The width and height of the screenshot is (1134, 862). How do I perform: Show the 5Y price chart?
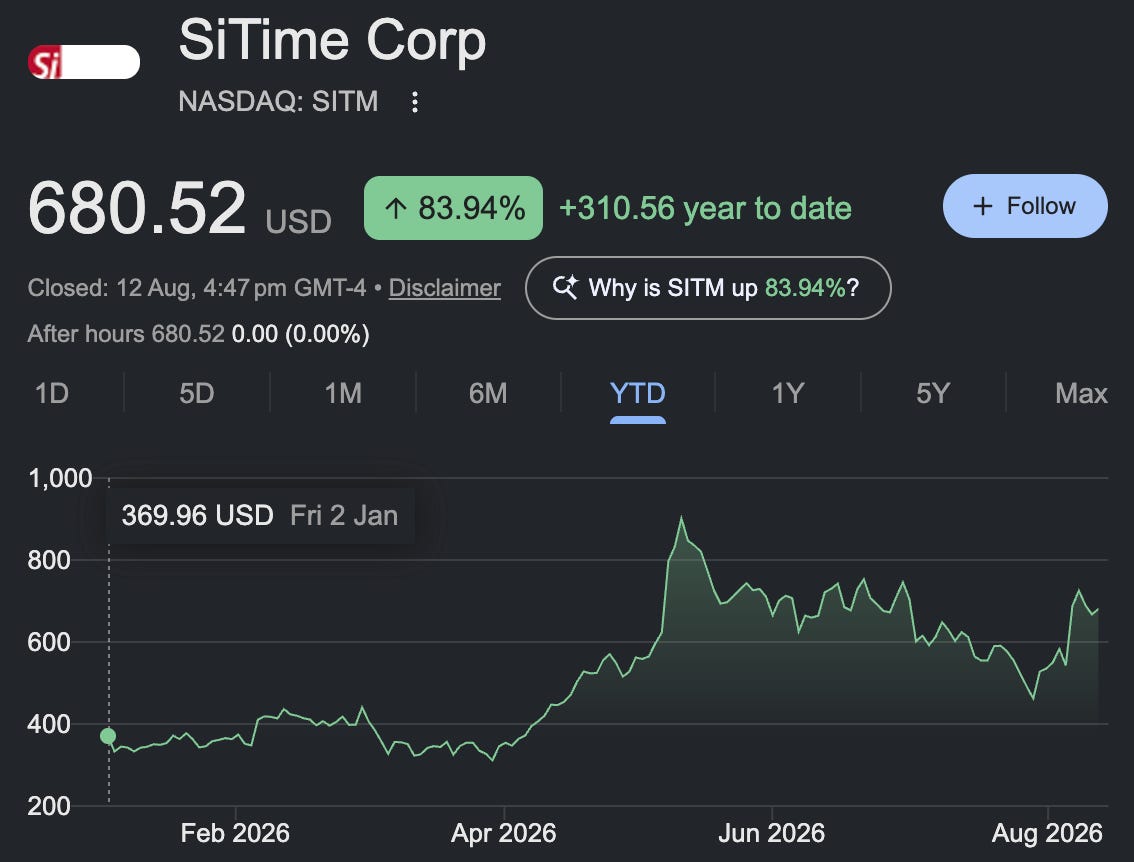(933, 394)
